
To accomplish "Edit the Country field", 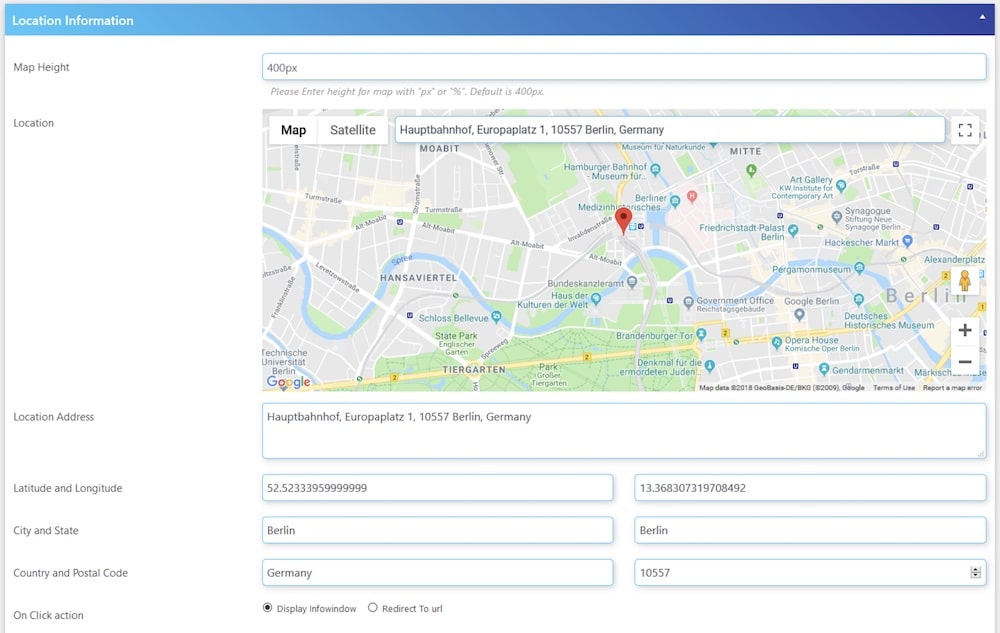I will [x=438, y=572].
